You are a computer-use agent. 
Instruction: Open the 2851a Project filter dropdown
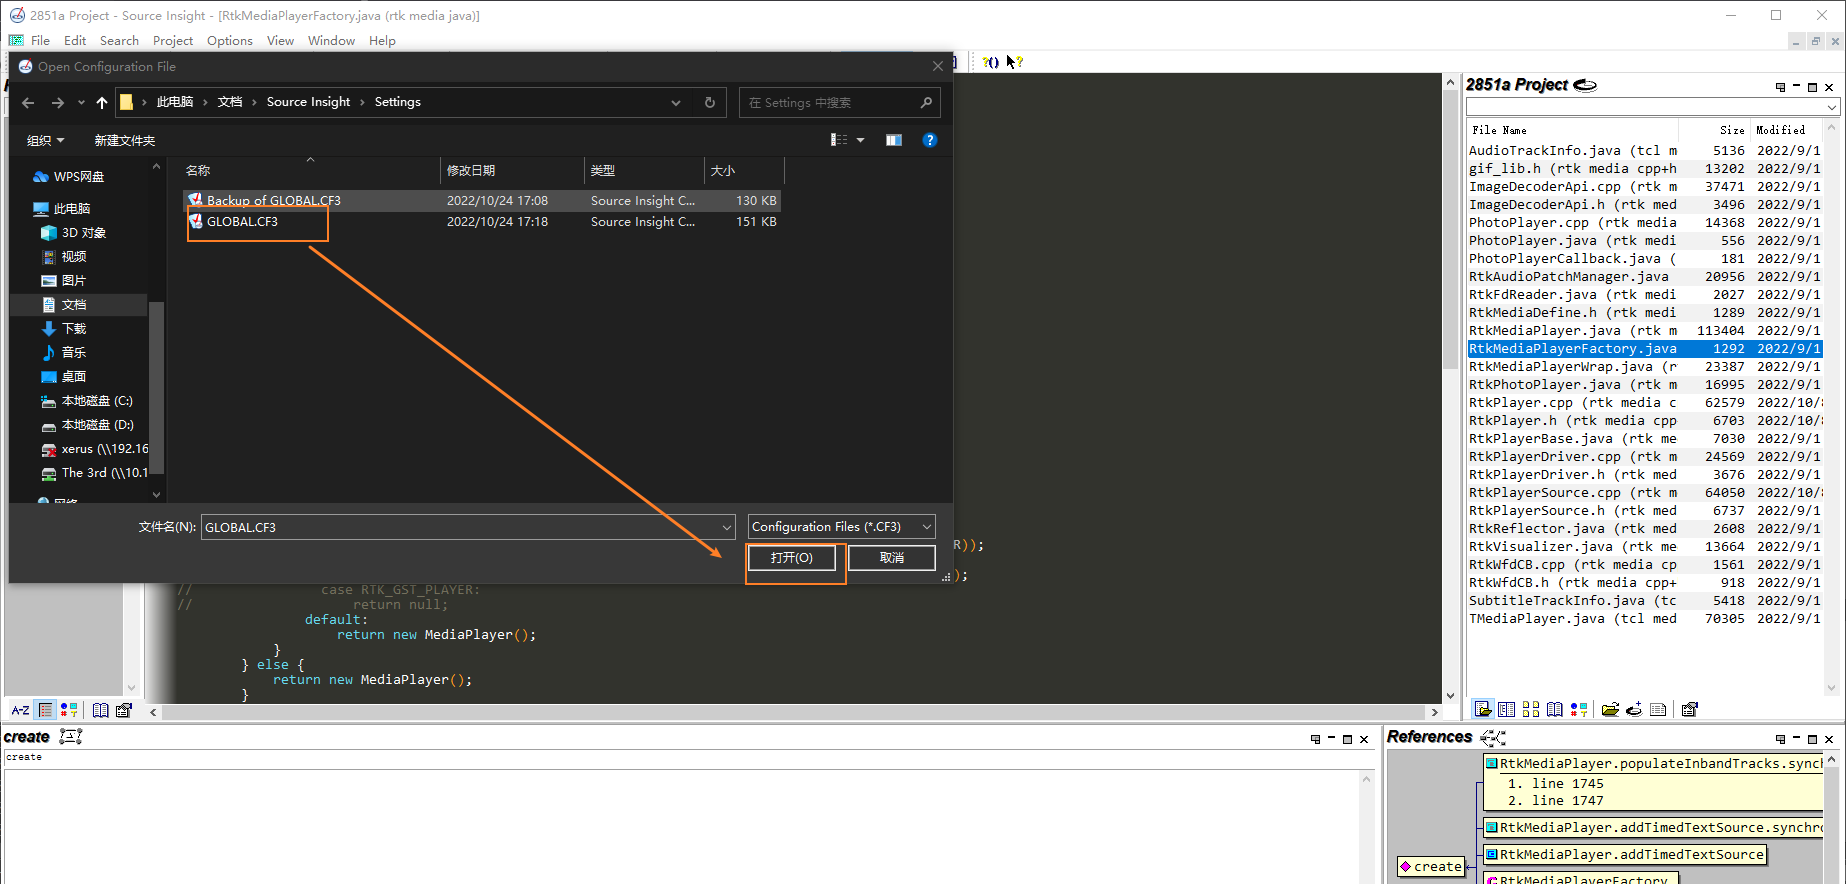click(x=1831, y=107)
